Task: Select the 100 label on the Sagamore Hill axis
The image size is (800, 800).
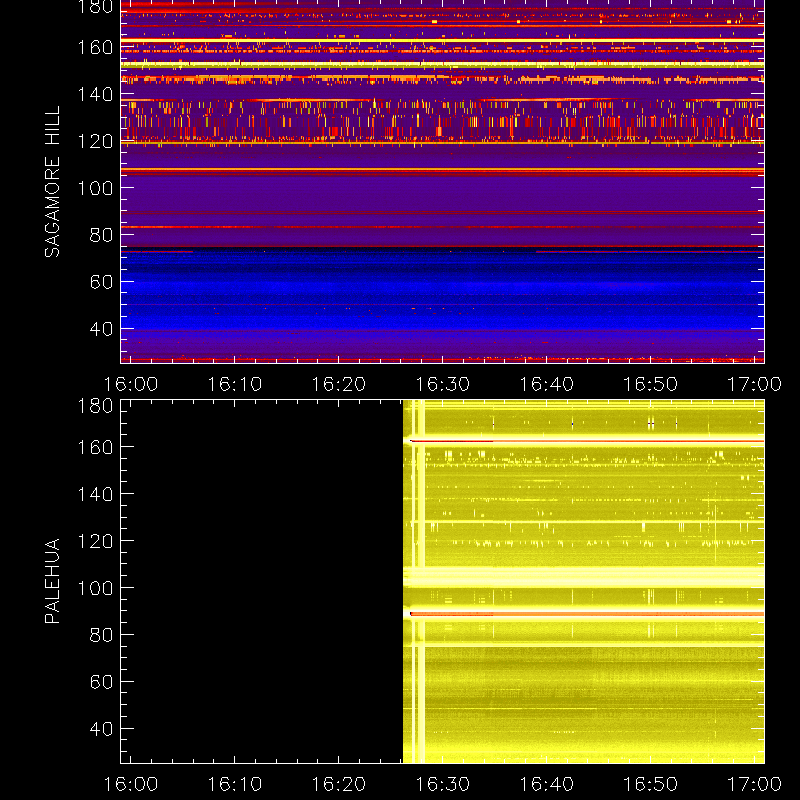Action: [95, 188]
